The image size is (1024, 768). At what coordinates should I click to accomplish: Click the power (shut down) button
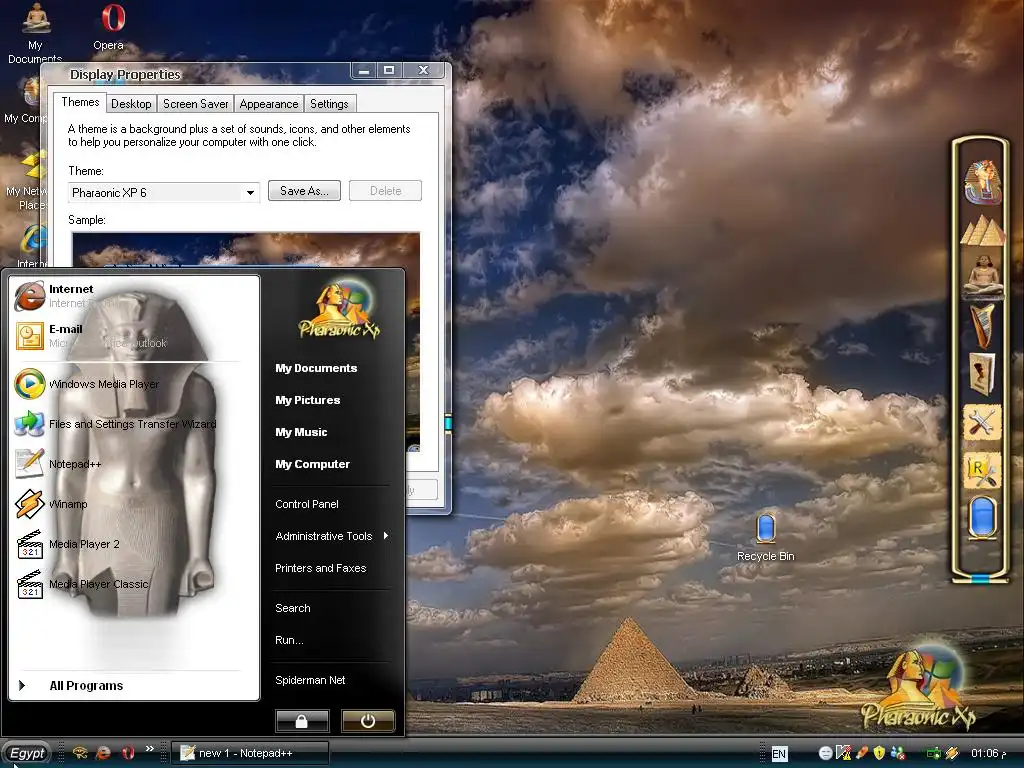point(368,721)
